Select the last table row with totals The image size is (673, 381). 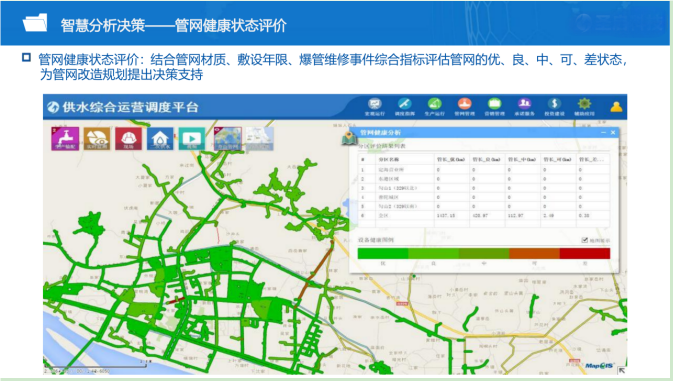[x=484, y=215]
